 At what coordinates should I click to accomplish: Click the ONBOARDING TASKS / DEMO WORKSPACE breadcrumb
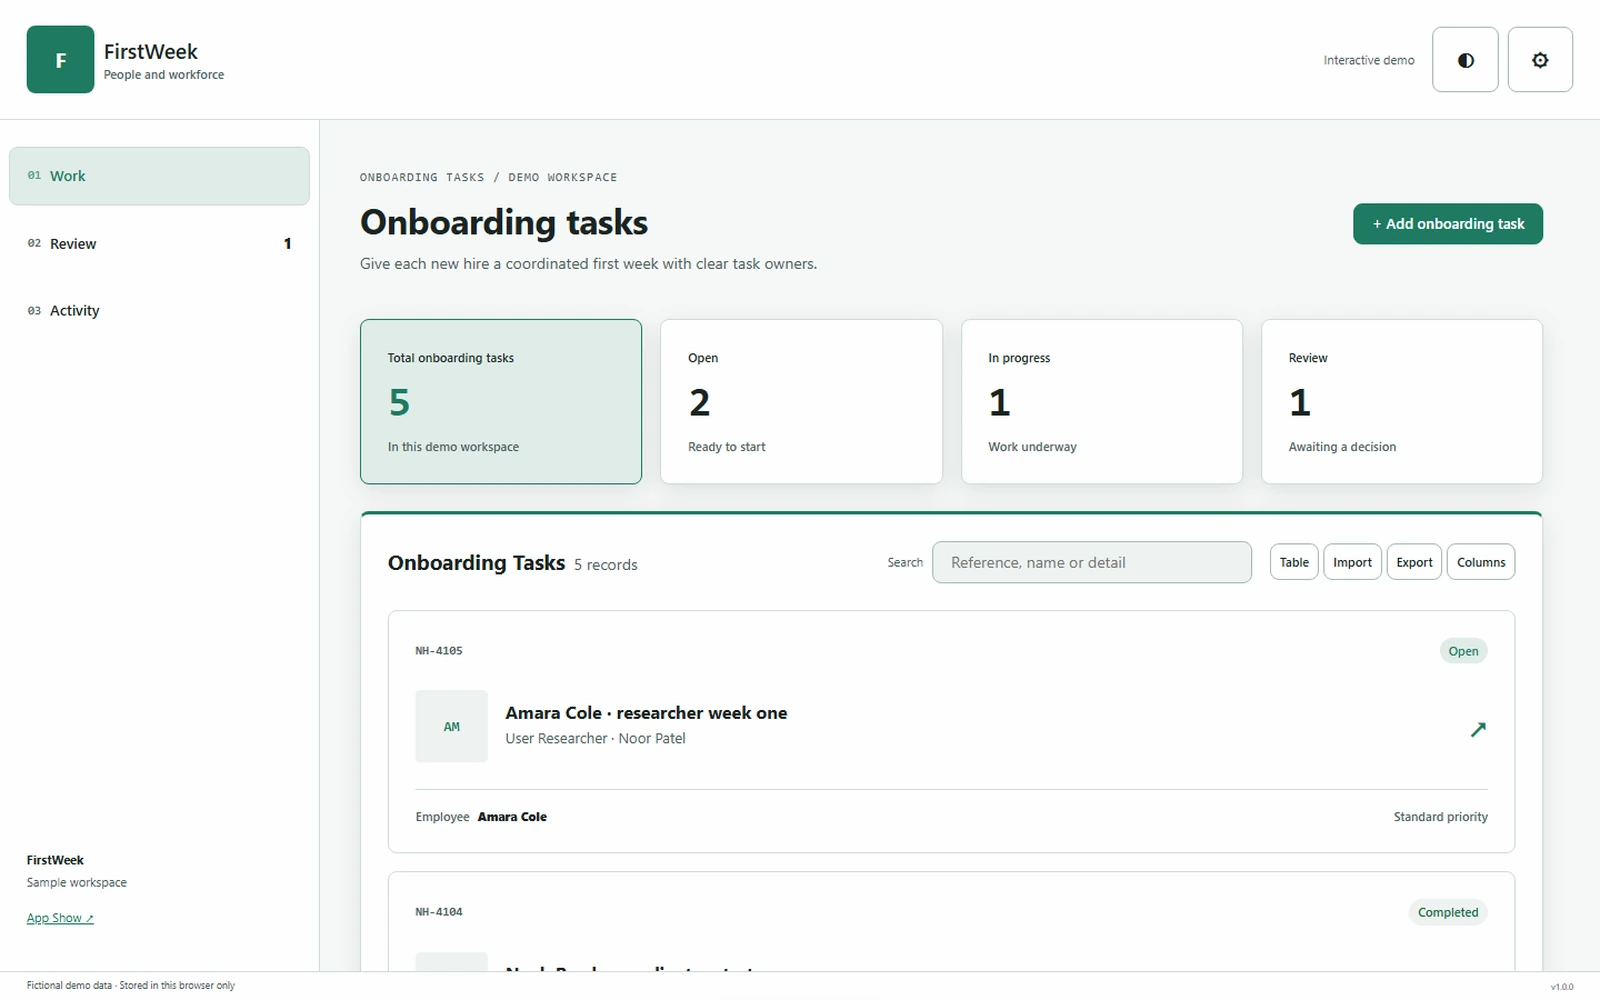[488, 177]
